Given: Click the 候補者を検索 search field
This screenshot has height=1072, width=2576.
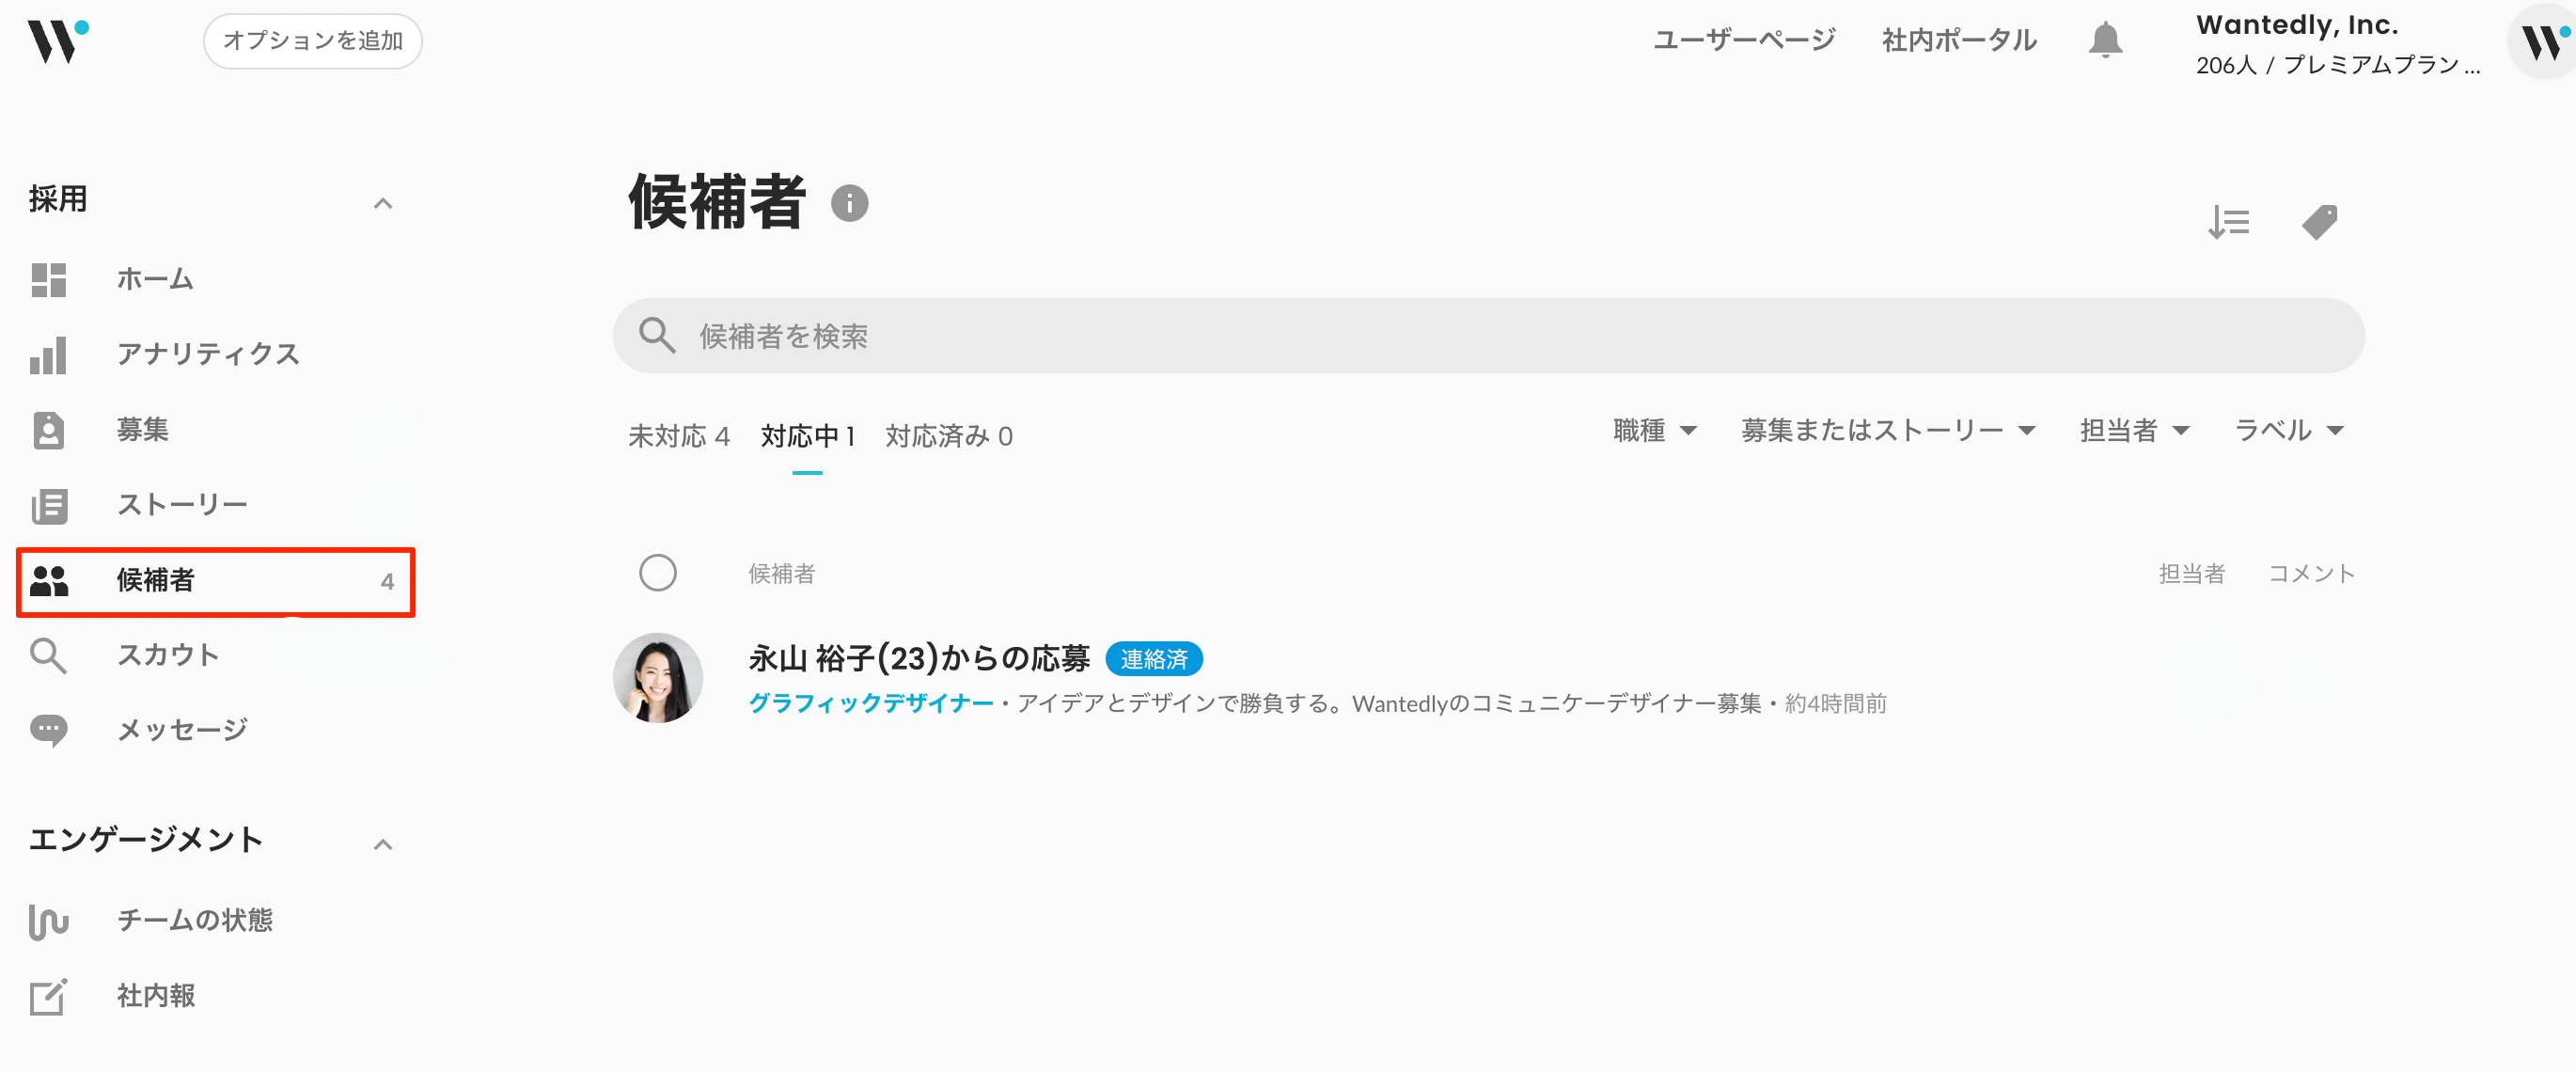Looking at the screenshot, I should coord(1488,336).
